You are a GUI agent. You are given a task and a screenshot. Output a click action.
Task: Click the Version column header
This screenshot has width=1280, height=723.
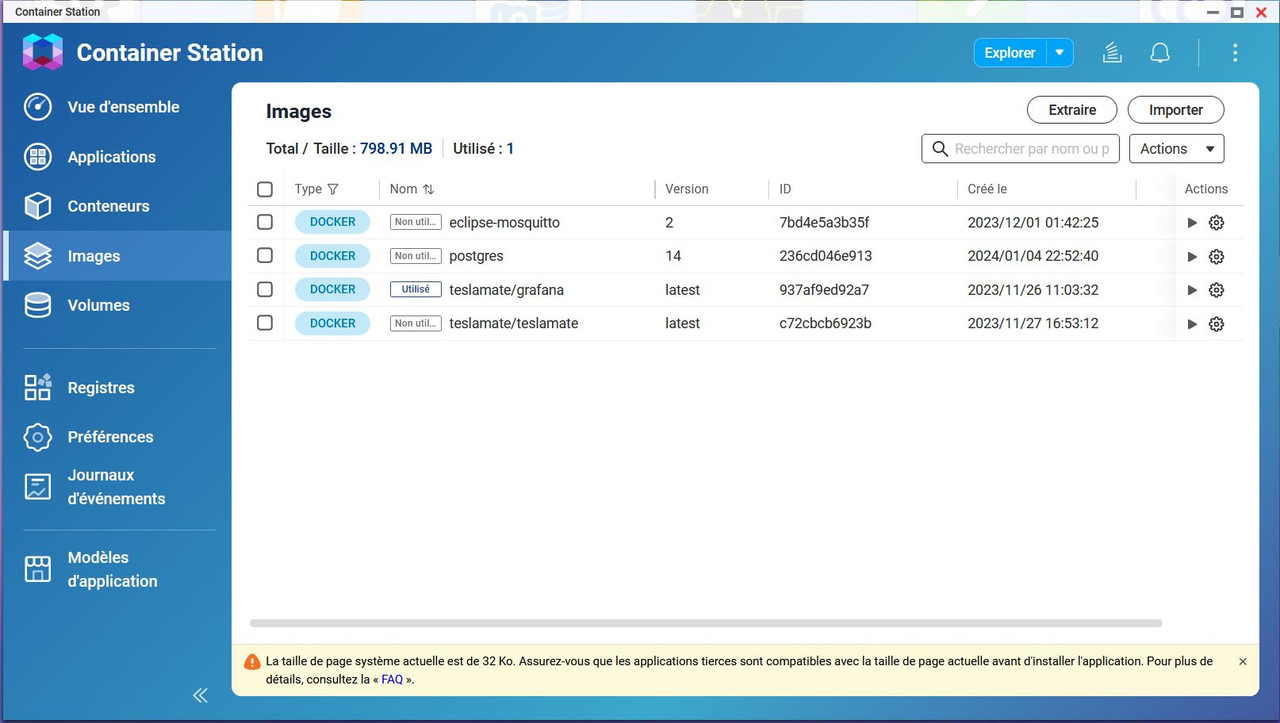687,189
